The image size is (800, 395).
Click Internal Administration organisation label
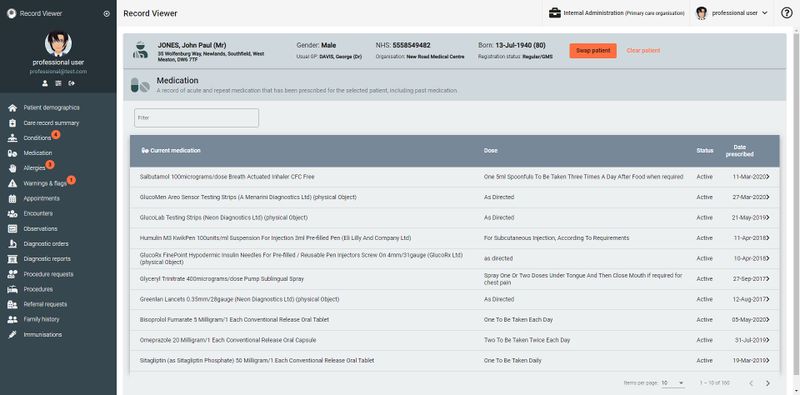(624, 13)
